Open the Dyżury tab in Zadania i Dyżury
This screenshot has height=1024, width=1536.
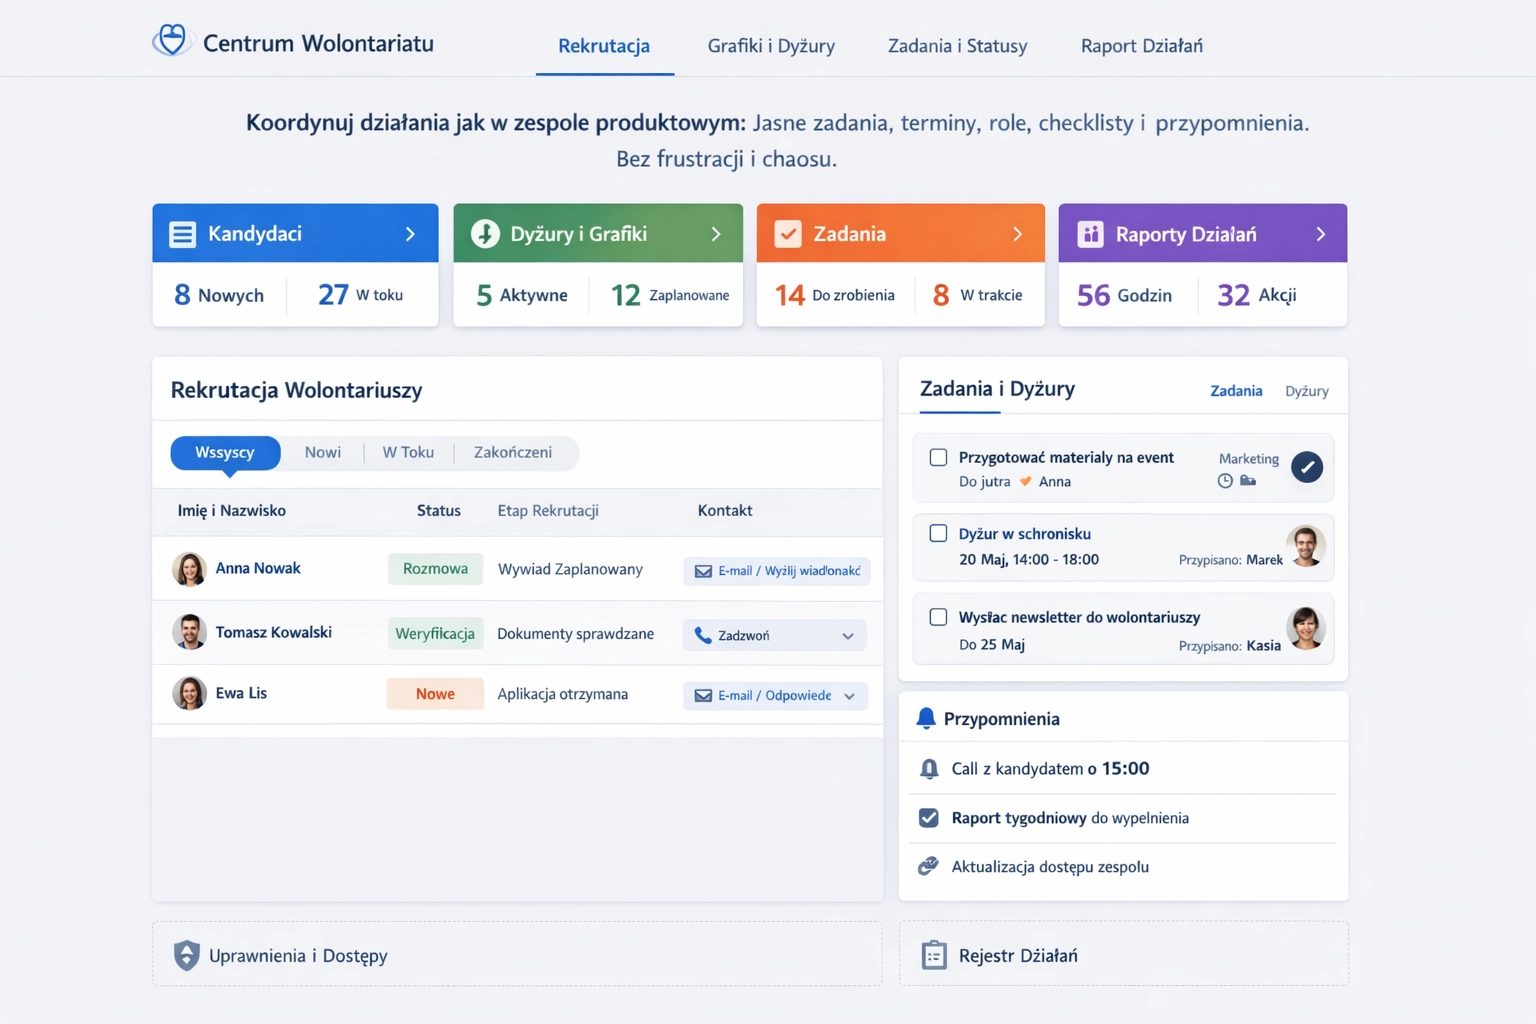click(1306, 390)
